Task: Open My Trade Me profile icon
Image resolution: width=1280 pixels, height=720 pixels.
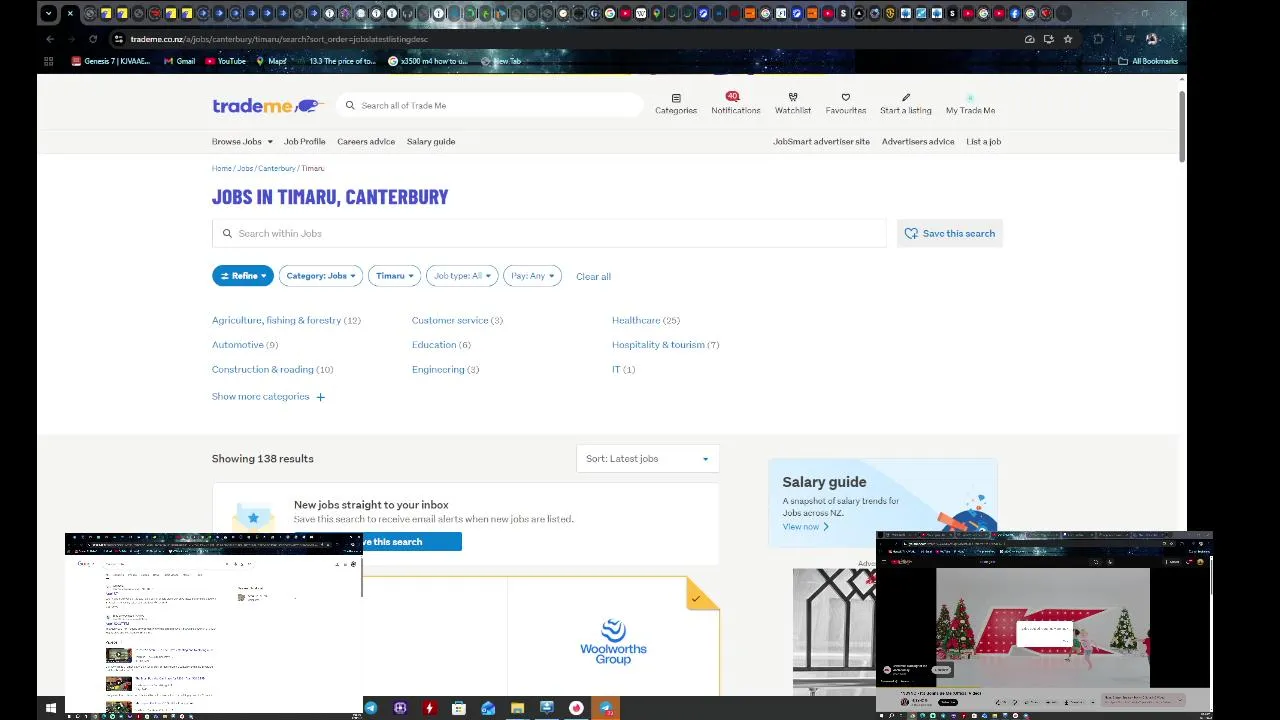Action: click(x=970, y=98)
